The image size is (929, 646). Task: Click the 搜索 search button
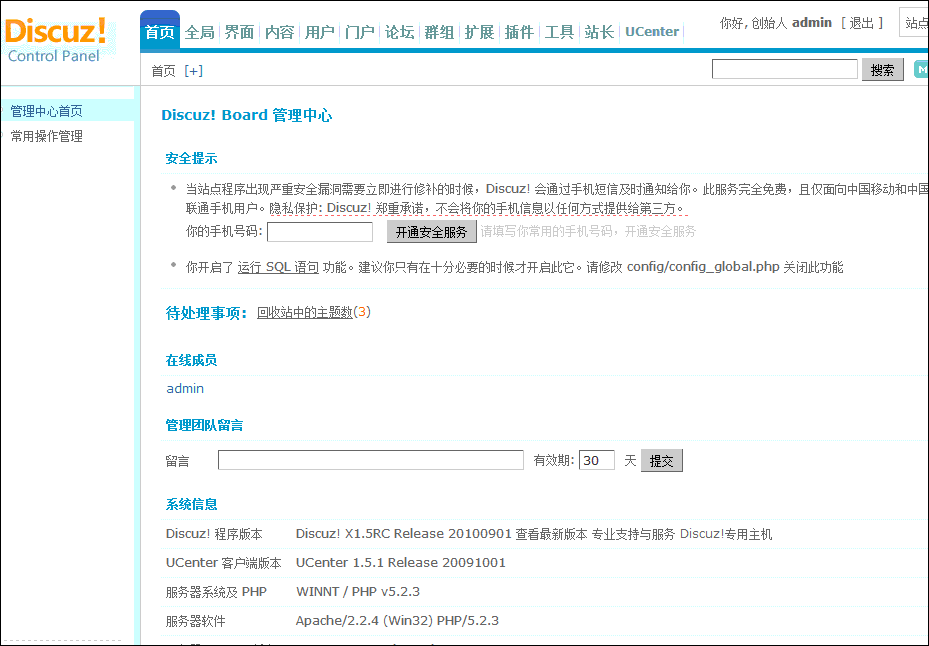[882, 70]
